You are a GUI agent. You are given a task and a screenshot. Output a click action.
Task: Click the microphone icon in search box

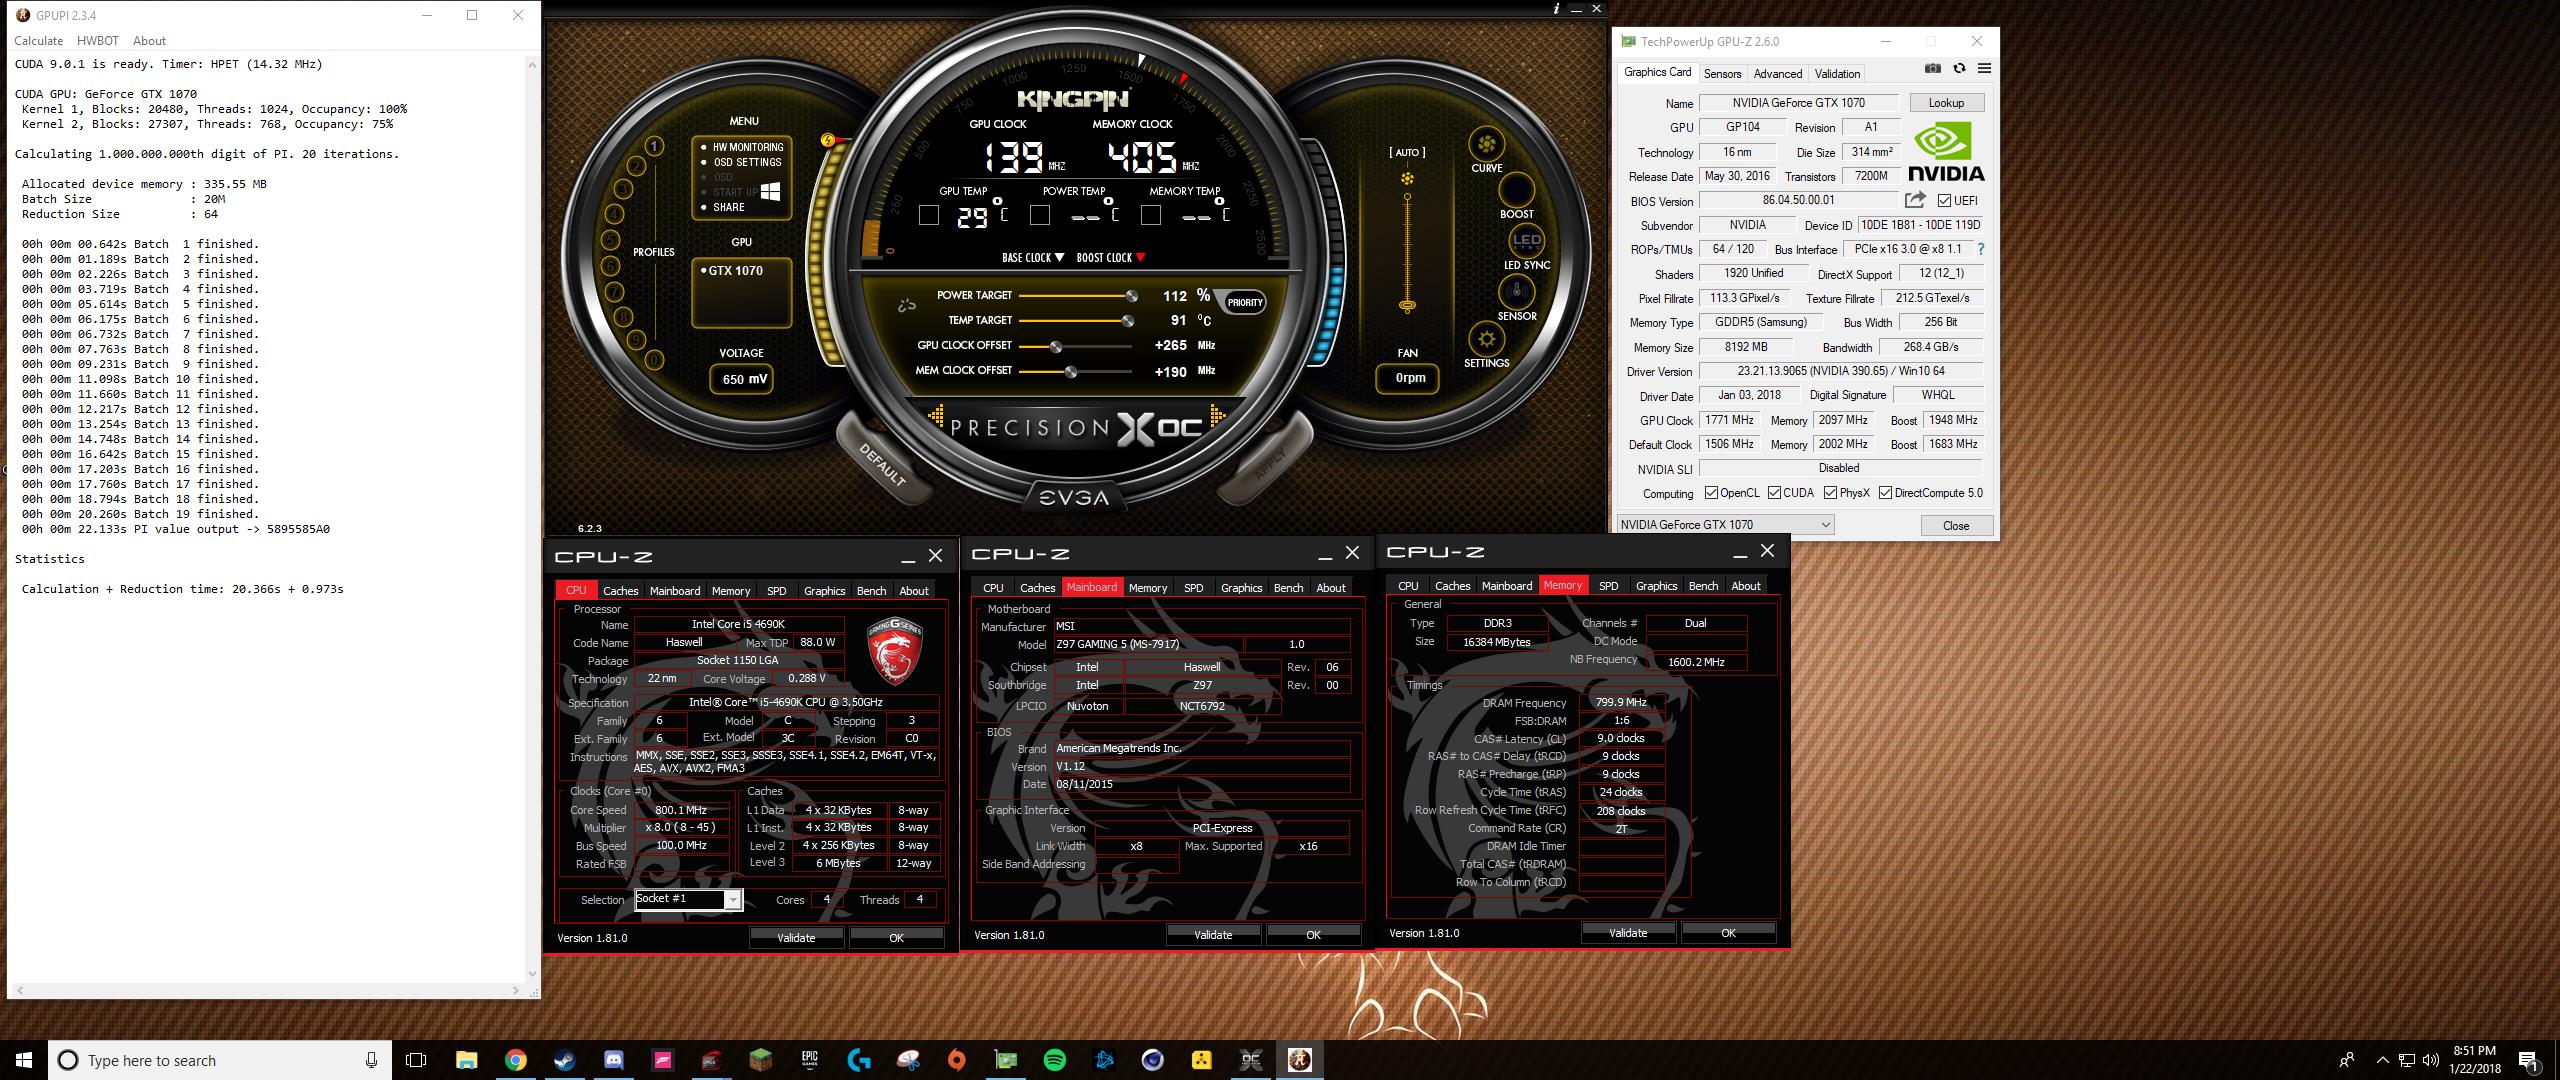pos(371,1060)
